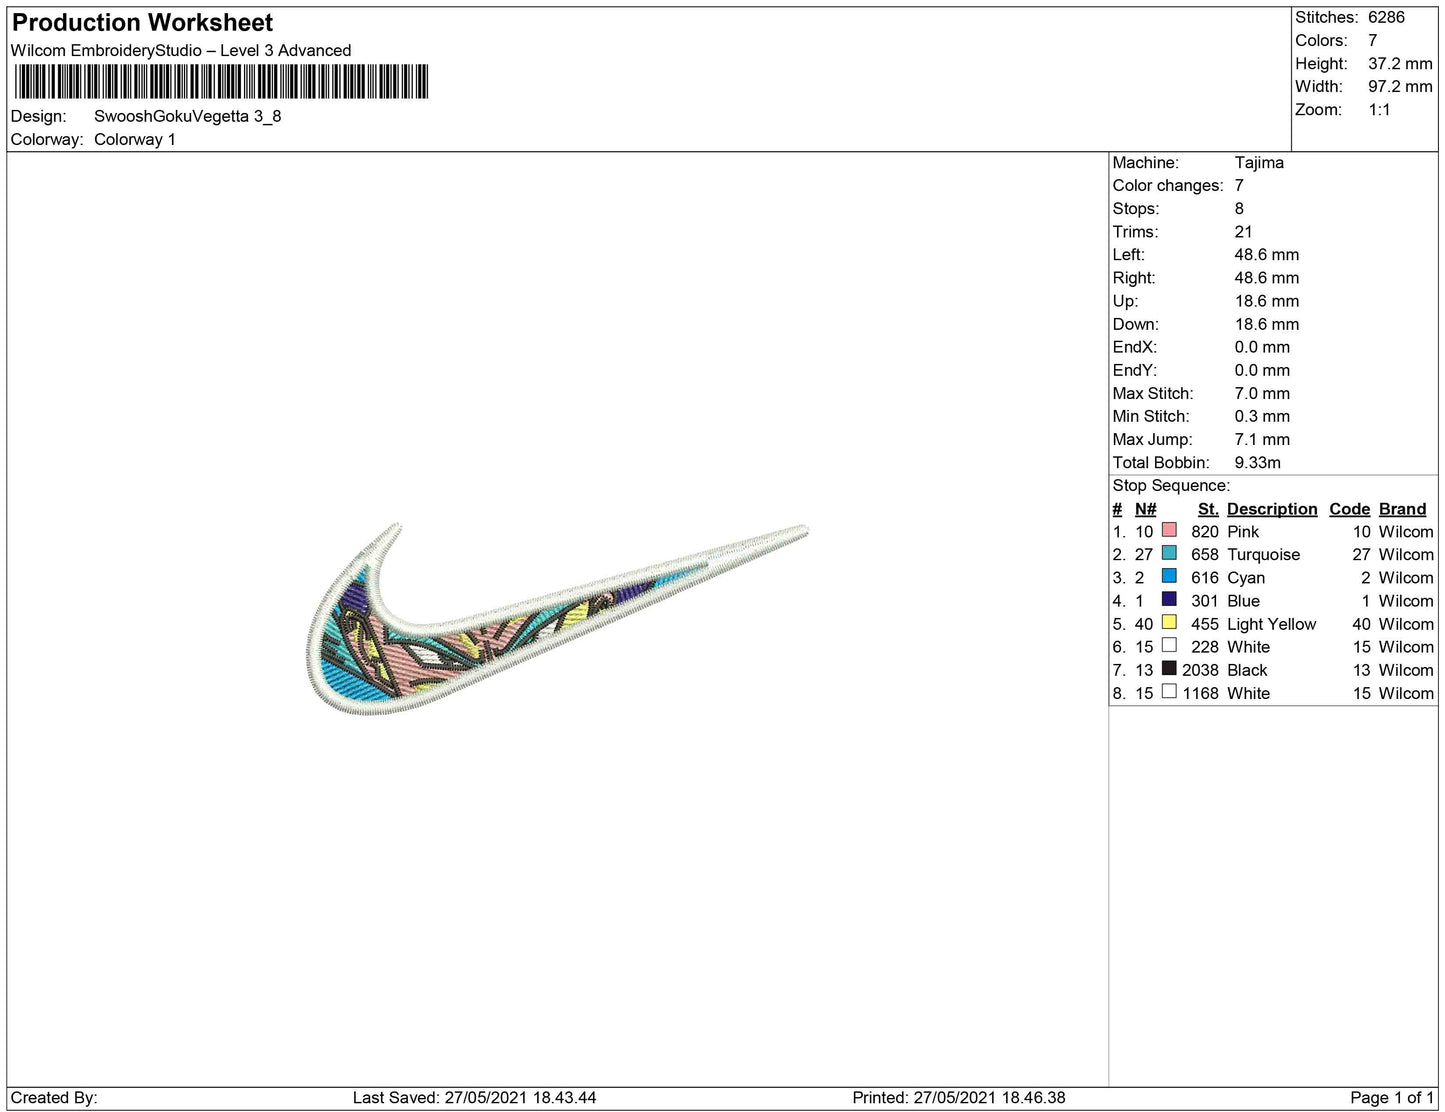
Task: Click the Color changes label
Action: (1168, 186)
